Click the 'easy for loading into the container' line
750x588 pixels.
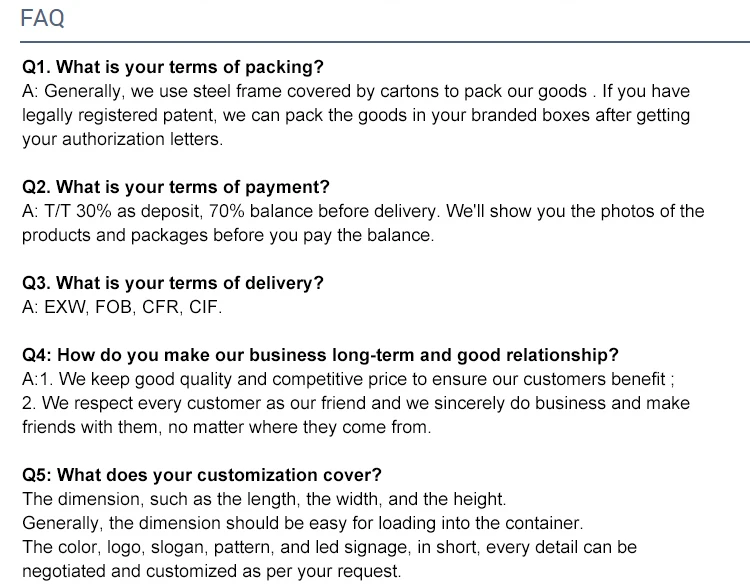(303, 523)
